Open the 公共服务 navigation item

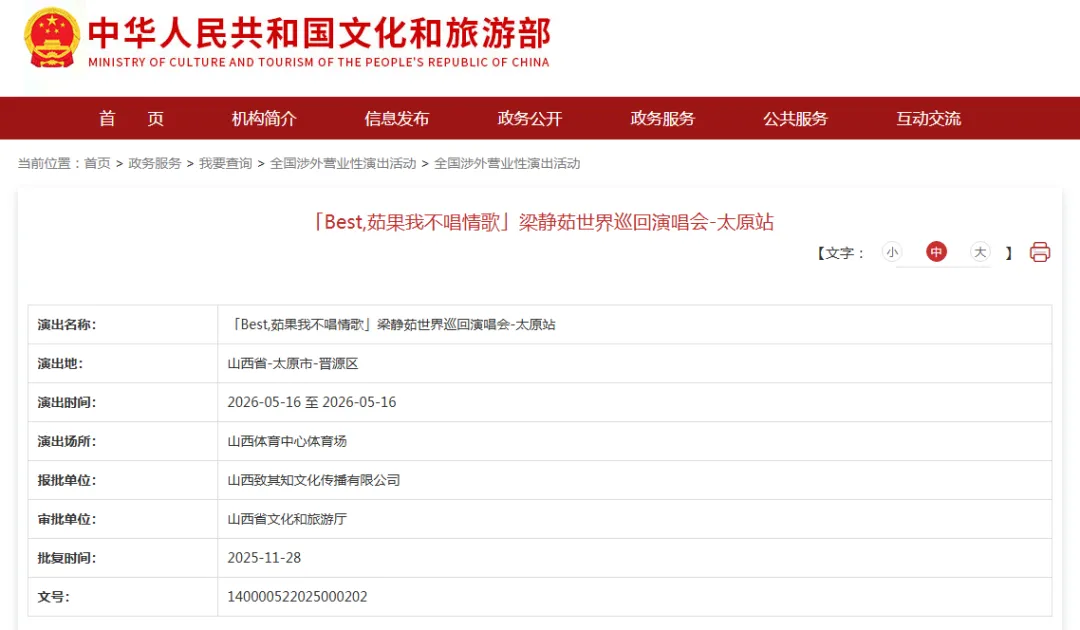click(795, 118)
